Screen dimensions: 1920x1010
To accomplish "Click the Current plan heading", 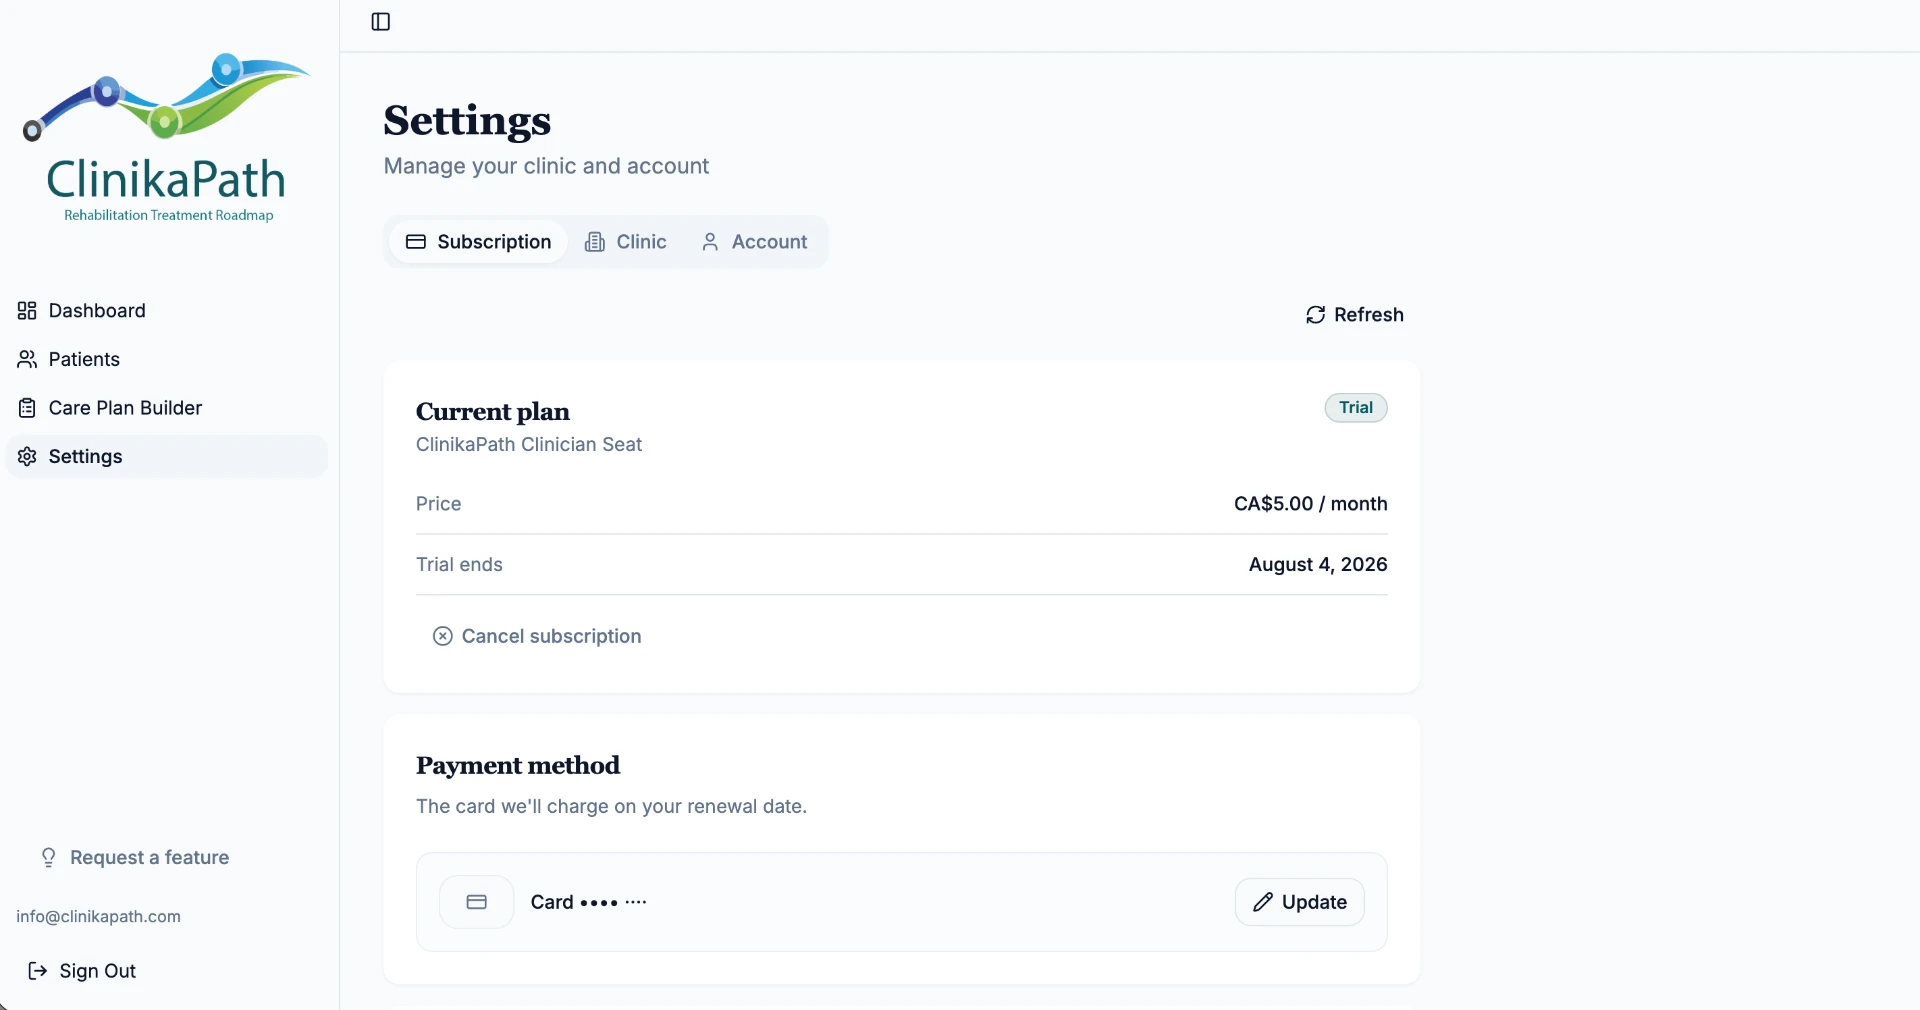I will pos(493,412).
